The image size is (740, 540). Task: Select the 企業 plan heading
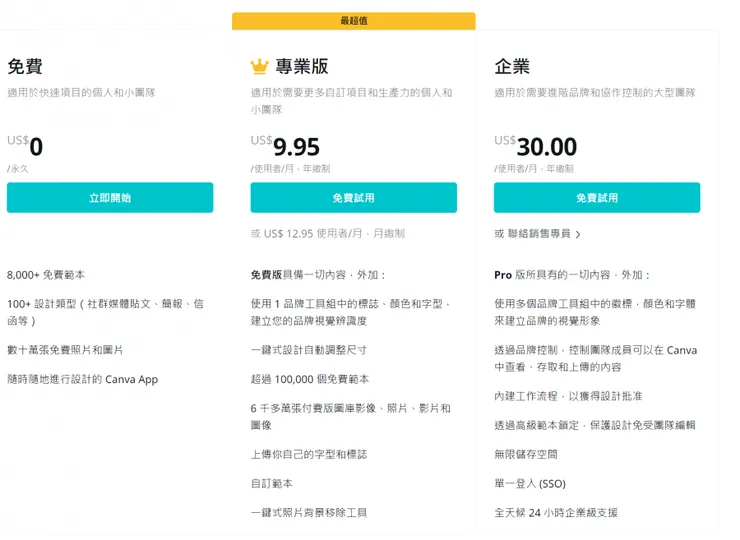[x=512, y=66]
